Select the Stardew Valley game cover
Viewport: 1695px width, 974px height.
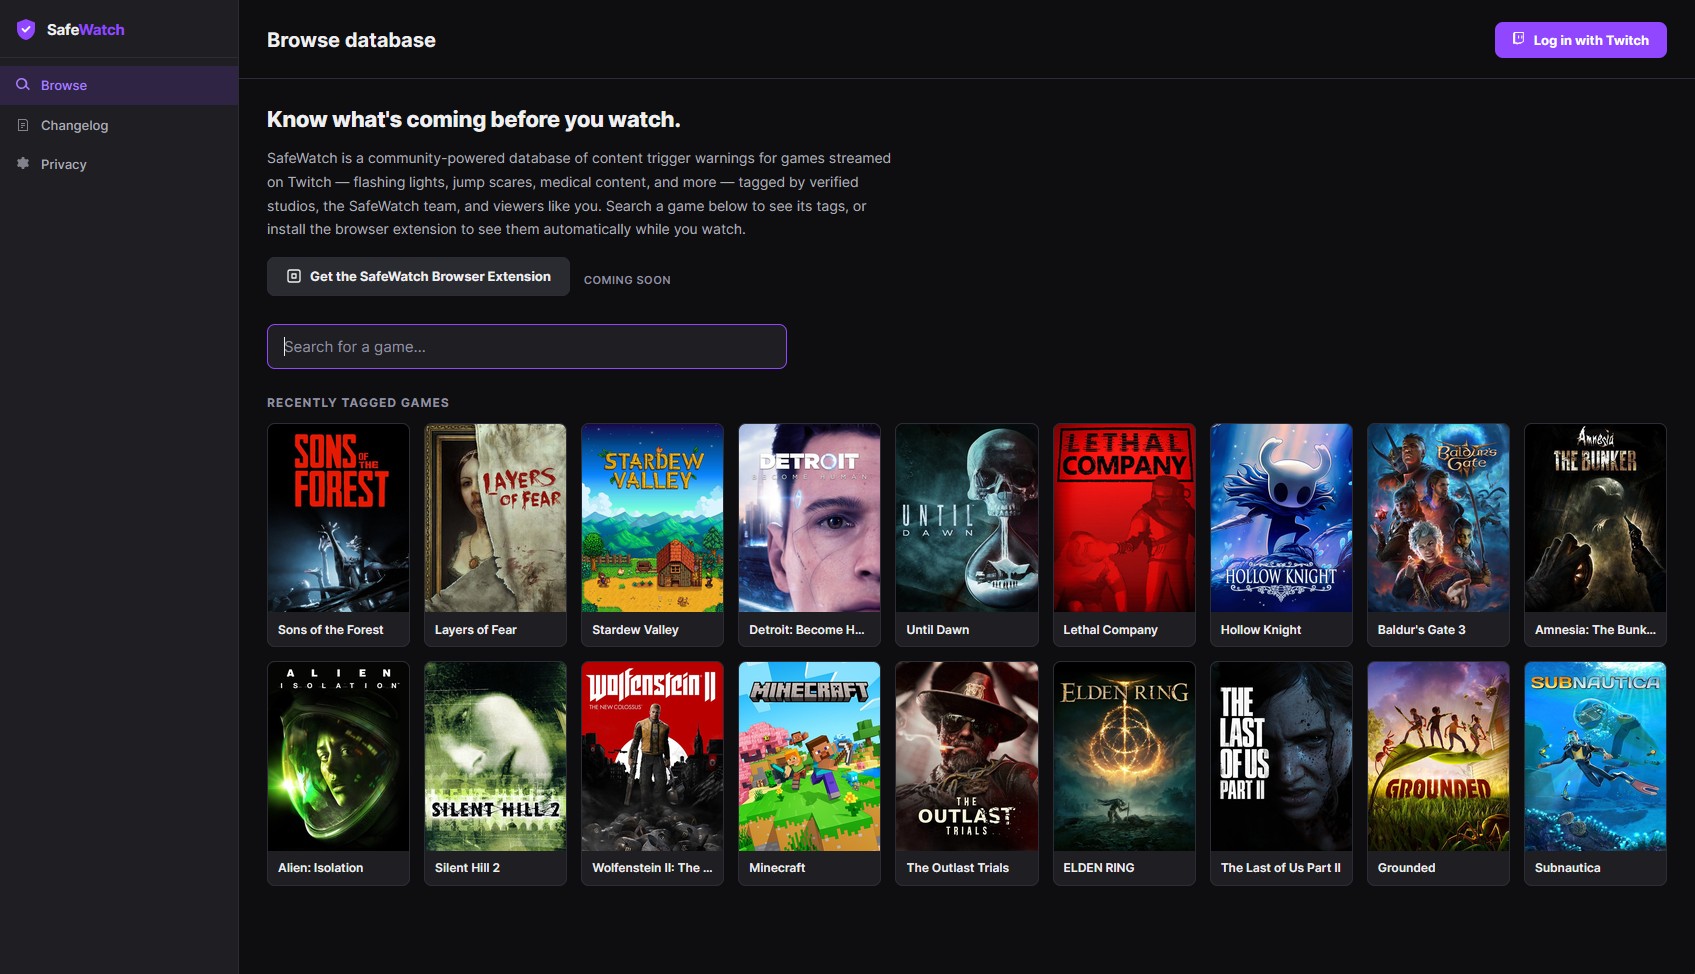point(652,518)
